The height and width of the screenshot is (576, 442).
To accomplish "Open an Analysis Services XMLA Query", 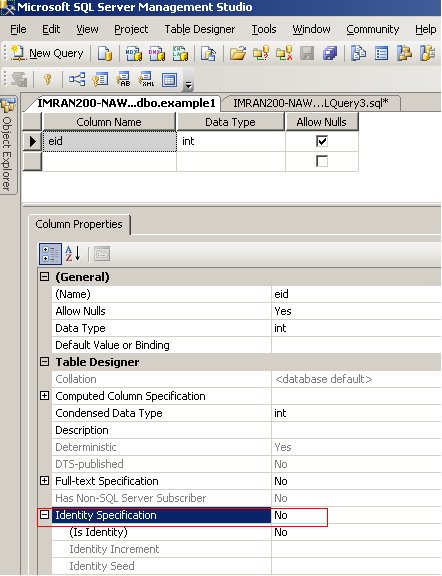I will [x=180, y=54].
